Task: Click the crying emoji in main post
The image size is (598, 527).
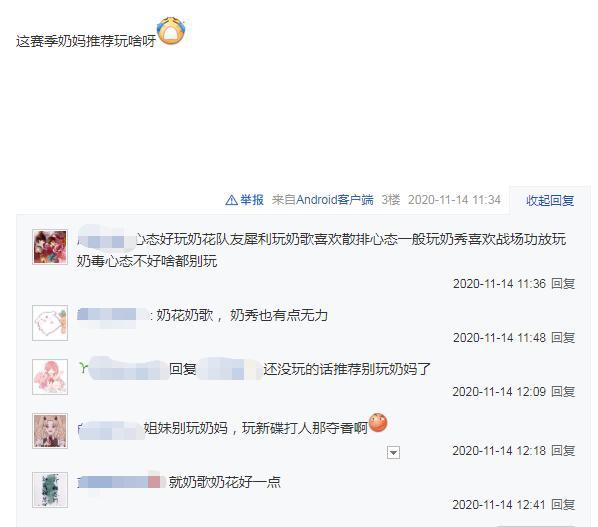Action: (x=171, y=31)
